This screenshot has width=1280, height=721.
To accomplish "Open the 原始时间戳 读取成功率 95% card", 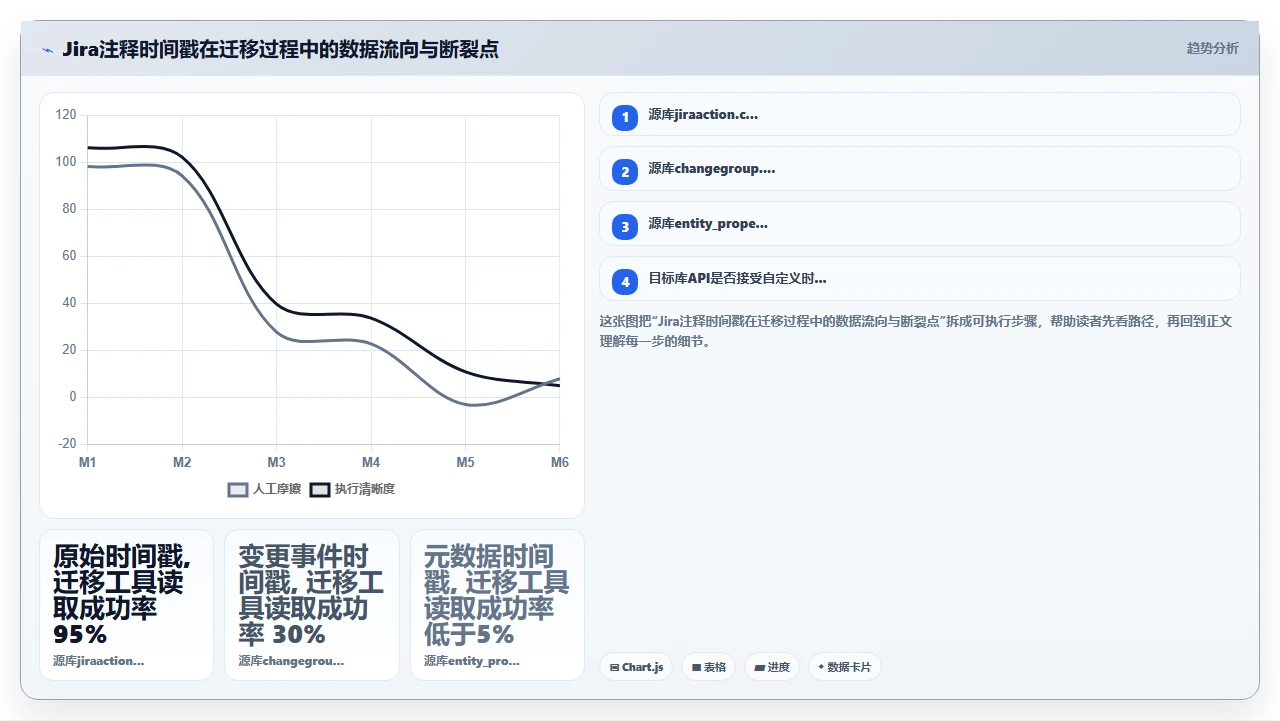I will pyautogui.click(x=126, y=605).
